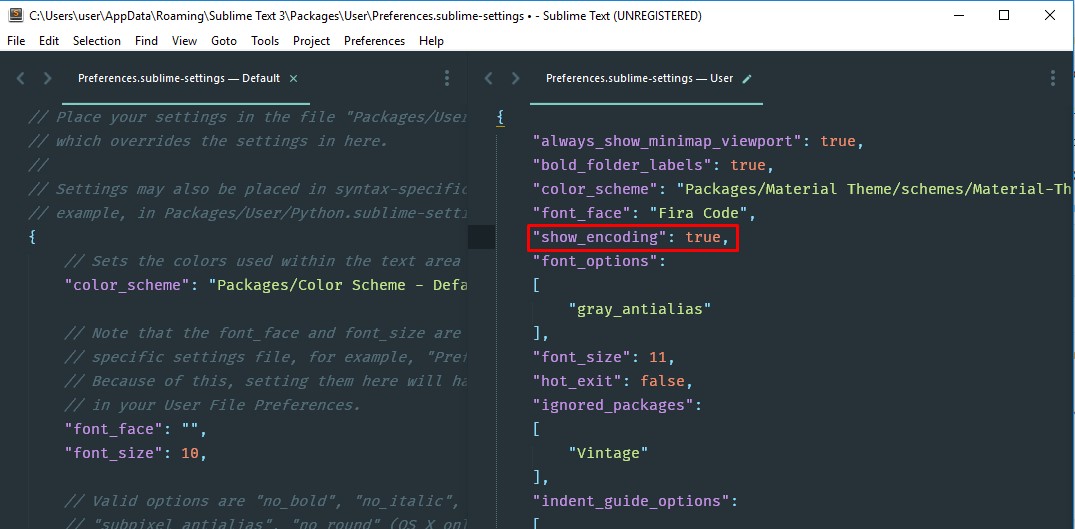Click left pane previous tab arrow

pyautogui.click(x=21, y=78)
